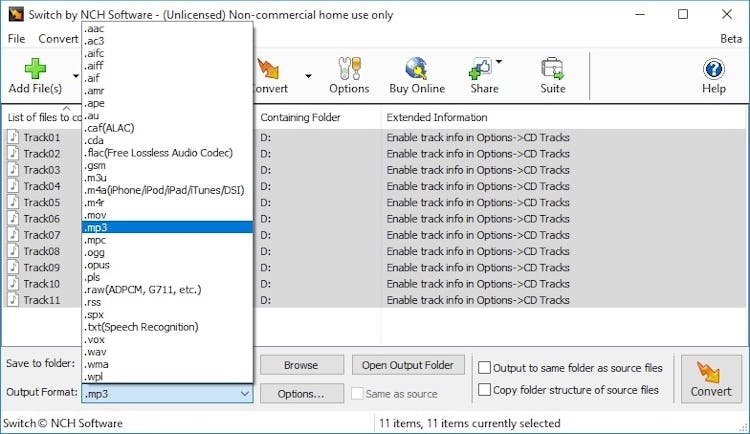Screen dimensions: 750x434
Task: Click the Beta label in the menu bar
Action: click(x=731, y=39)
